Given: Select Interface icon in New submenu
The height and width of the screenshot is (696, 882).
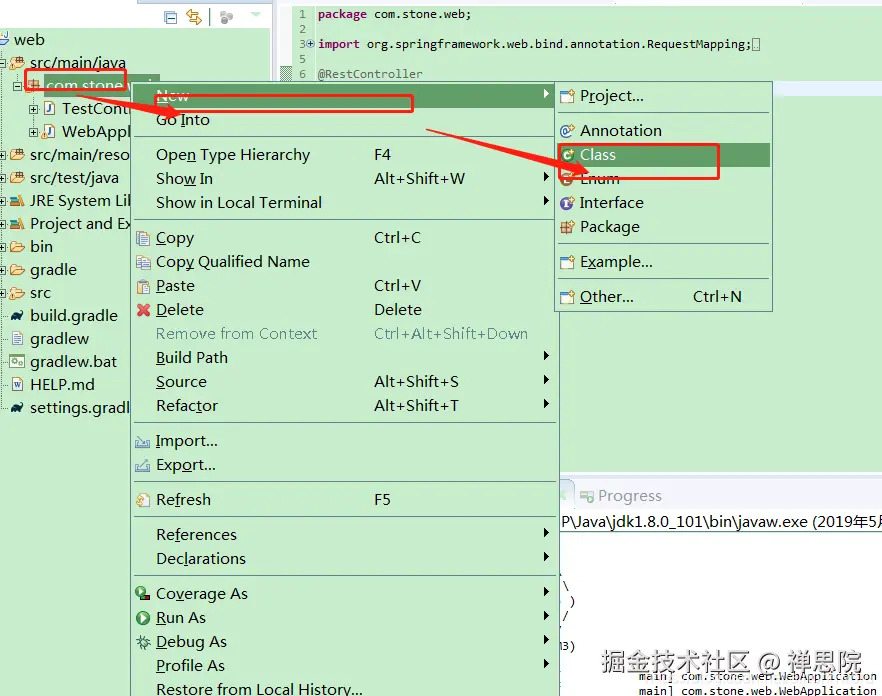Looking at the screenshot, I should point(567,203).
